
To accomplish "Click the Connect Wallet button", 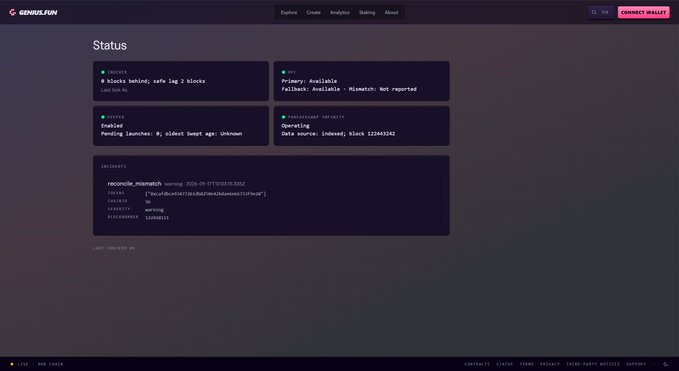I will click(x=643, y=13).
